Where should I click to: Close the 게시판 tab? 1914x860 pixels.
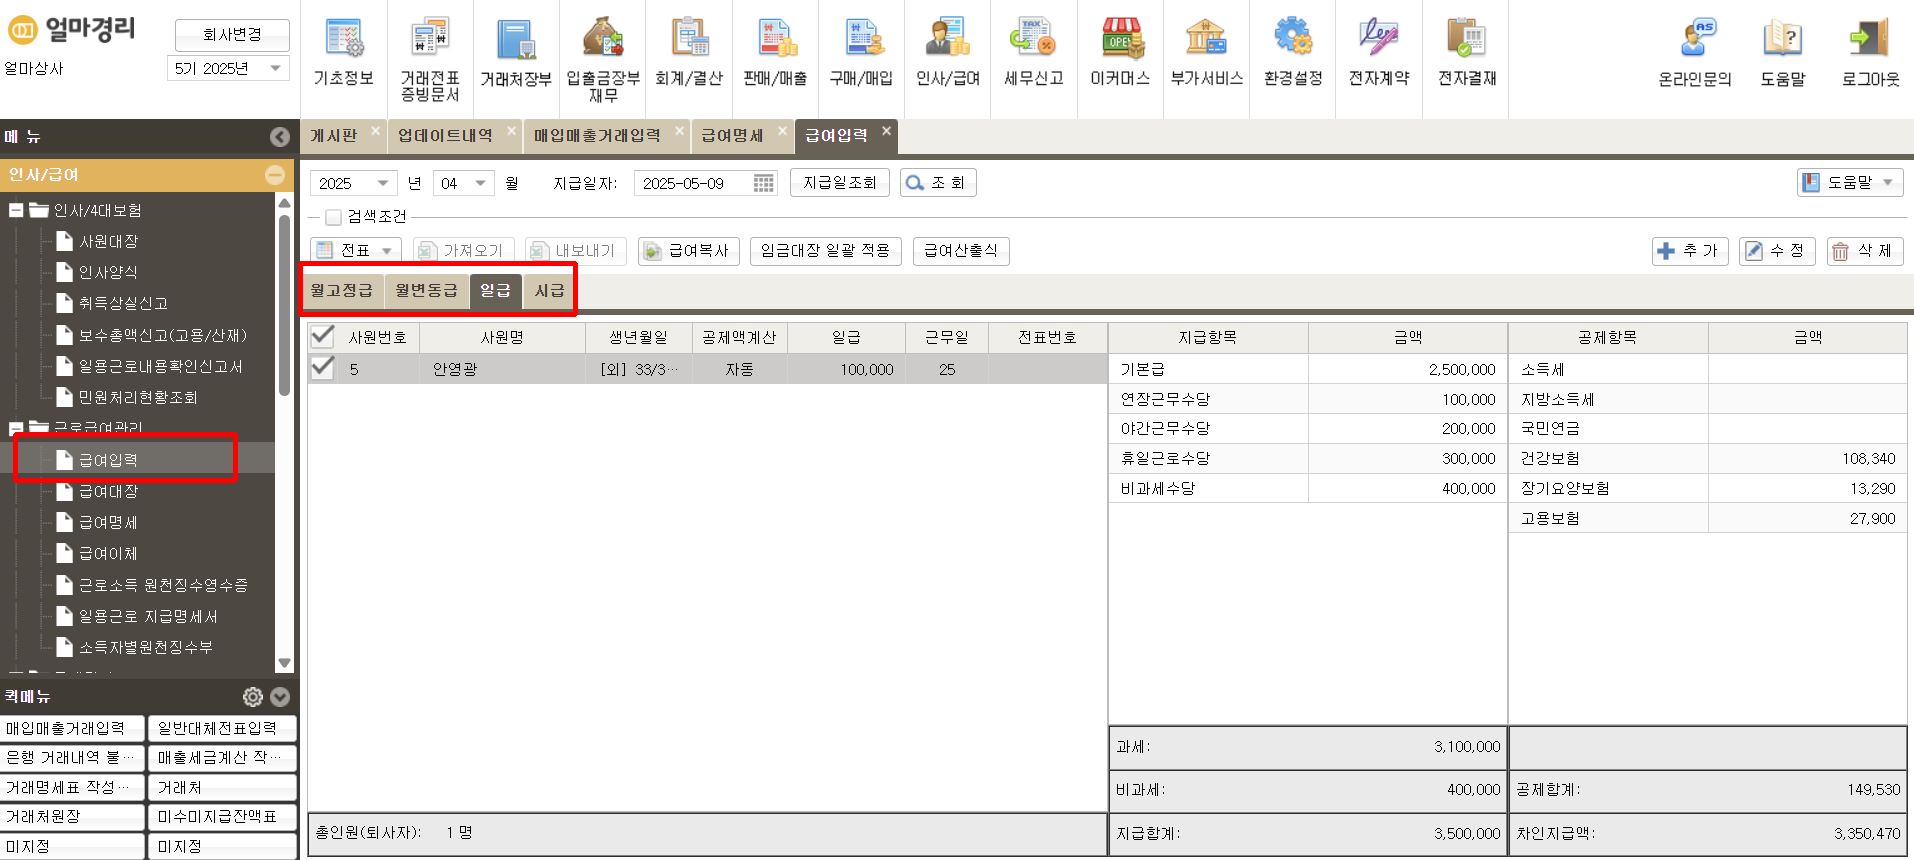tap(376, 130)
